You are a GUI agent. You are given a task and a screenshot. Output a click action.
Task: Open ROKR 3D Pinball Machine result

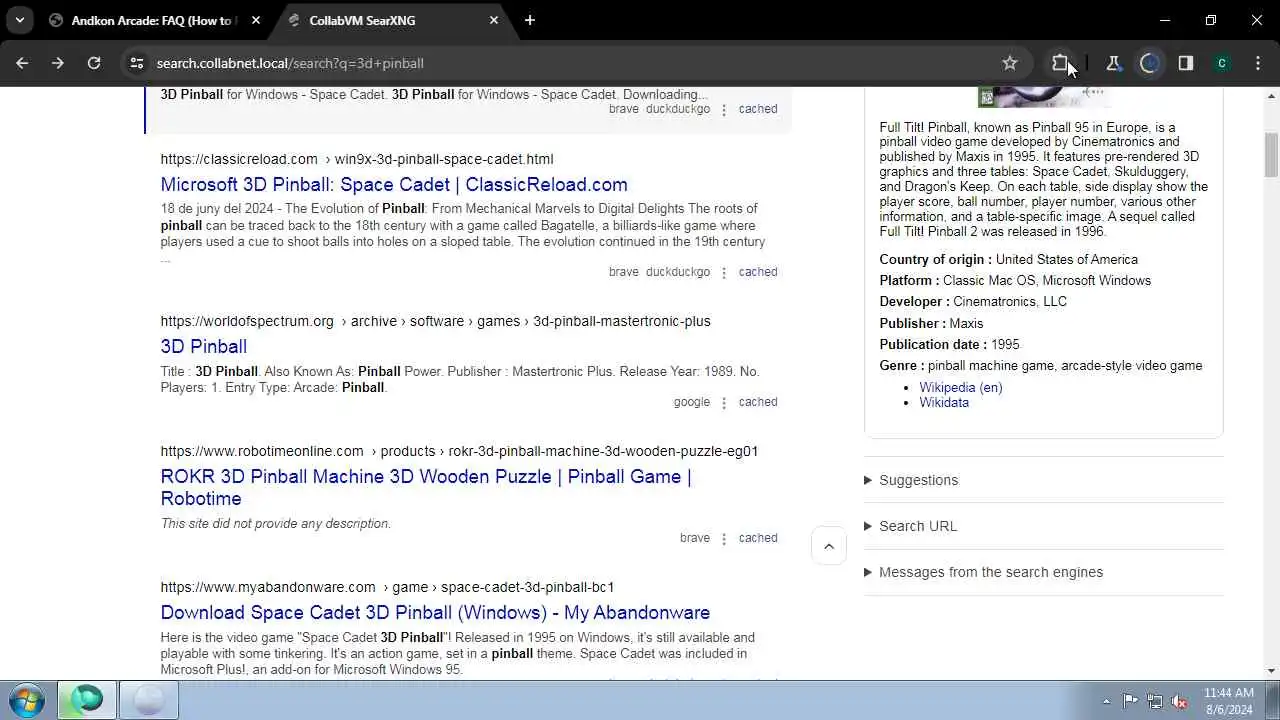pos(426,487)
